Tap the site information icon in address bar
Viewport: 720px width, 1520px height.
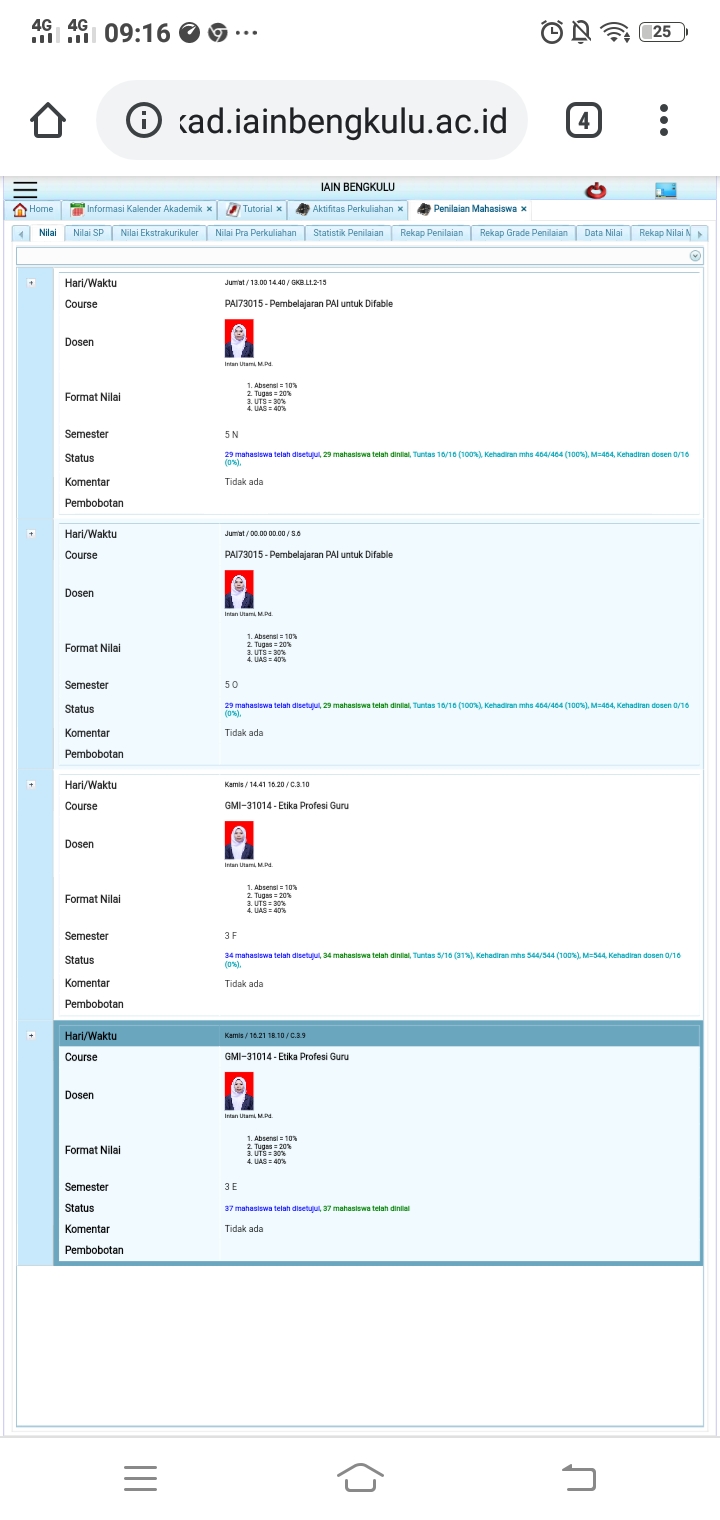point(144,121)
